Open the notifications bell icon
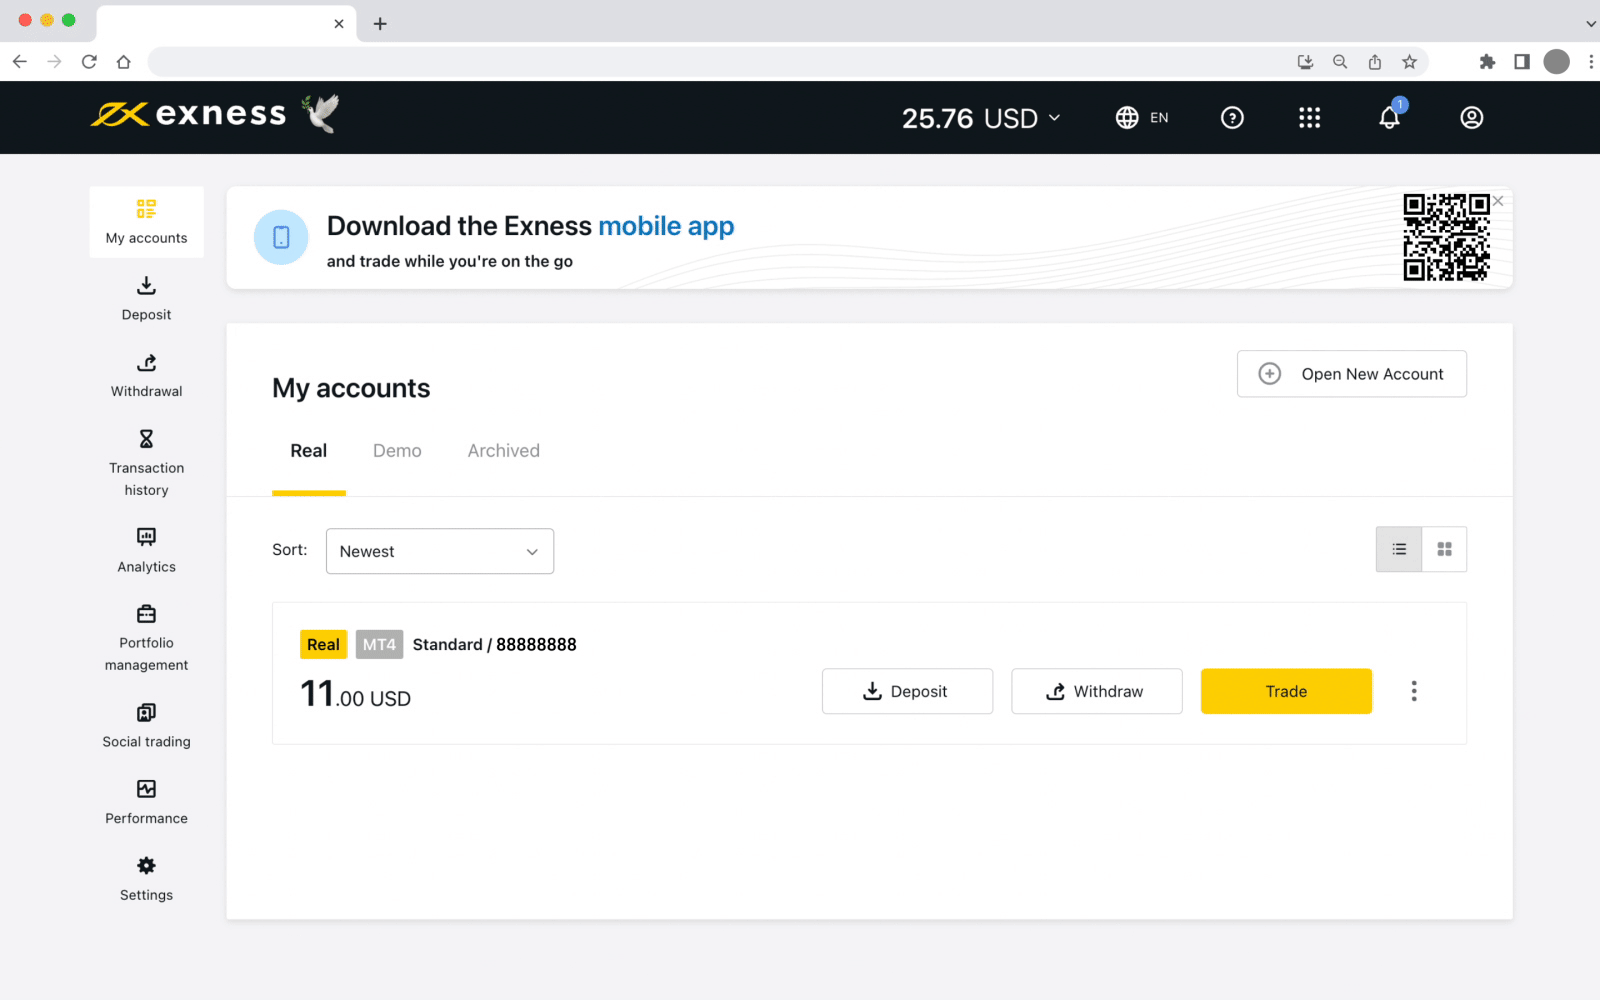 pos(1389,118)
